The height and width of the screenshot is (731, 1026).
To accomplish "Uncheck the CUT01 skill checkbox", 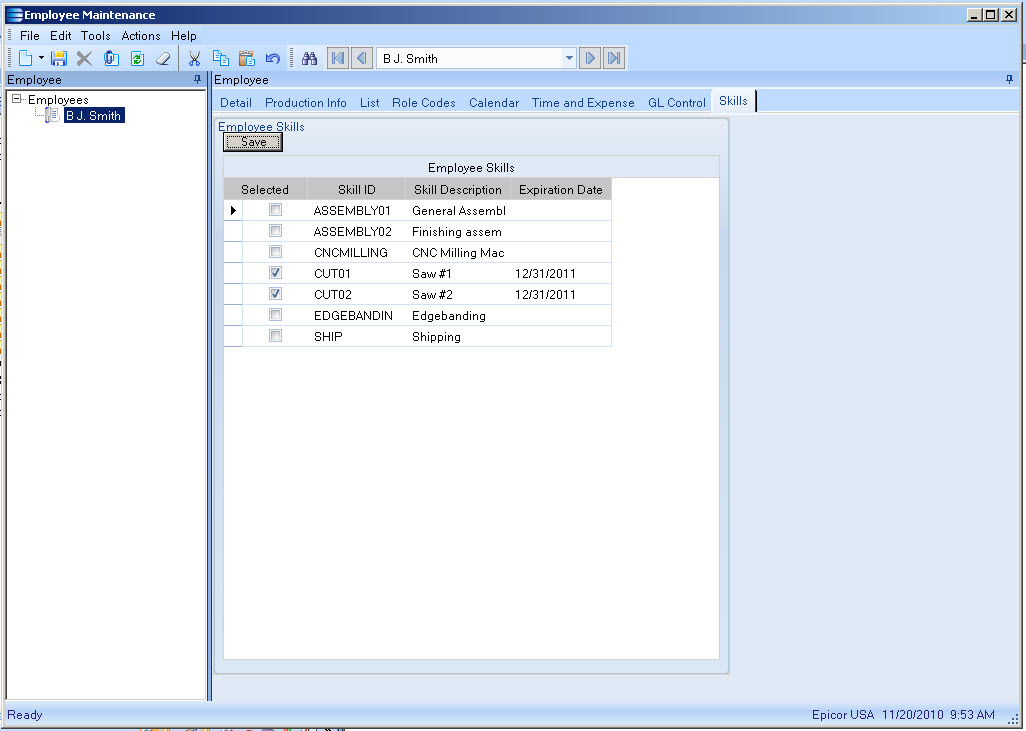I will pos(275,272).
